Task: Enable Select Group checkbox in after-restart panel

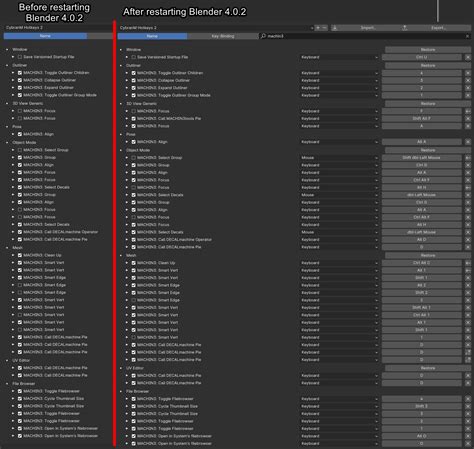Action: 134,158
